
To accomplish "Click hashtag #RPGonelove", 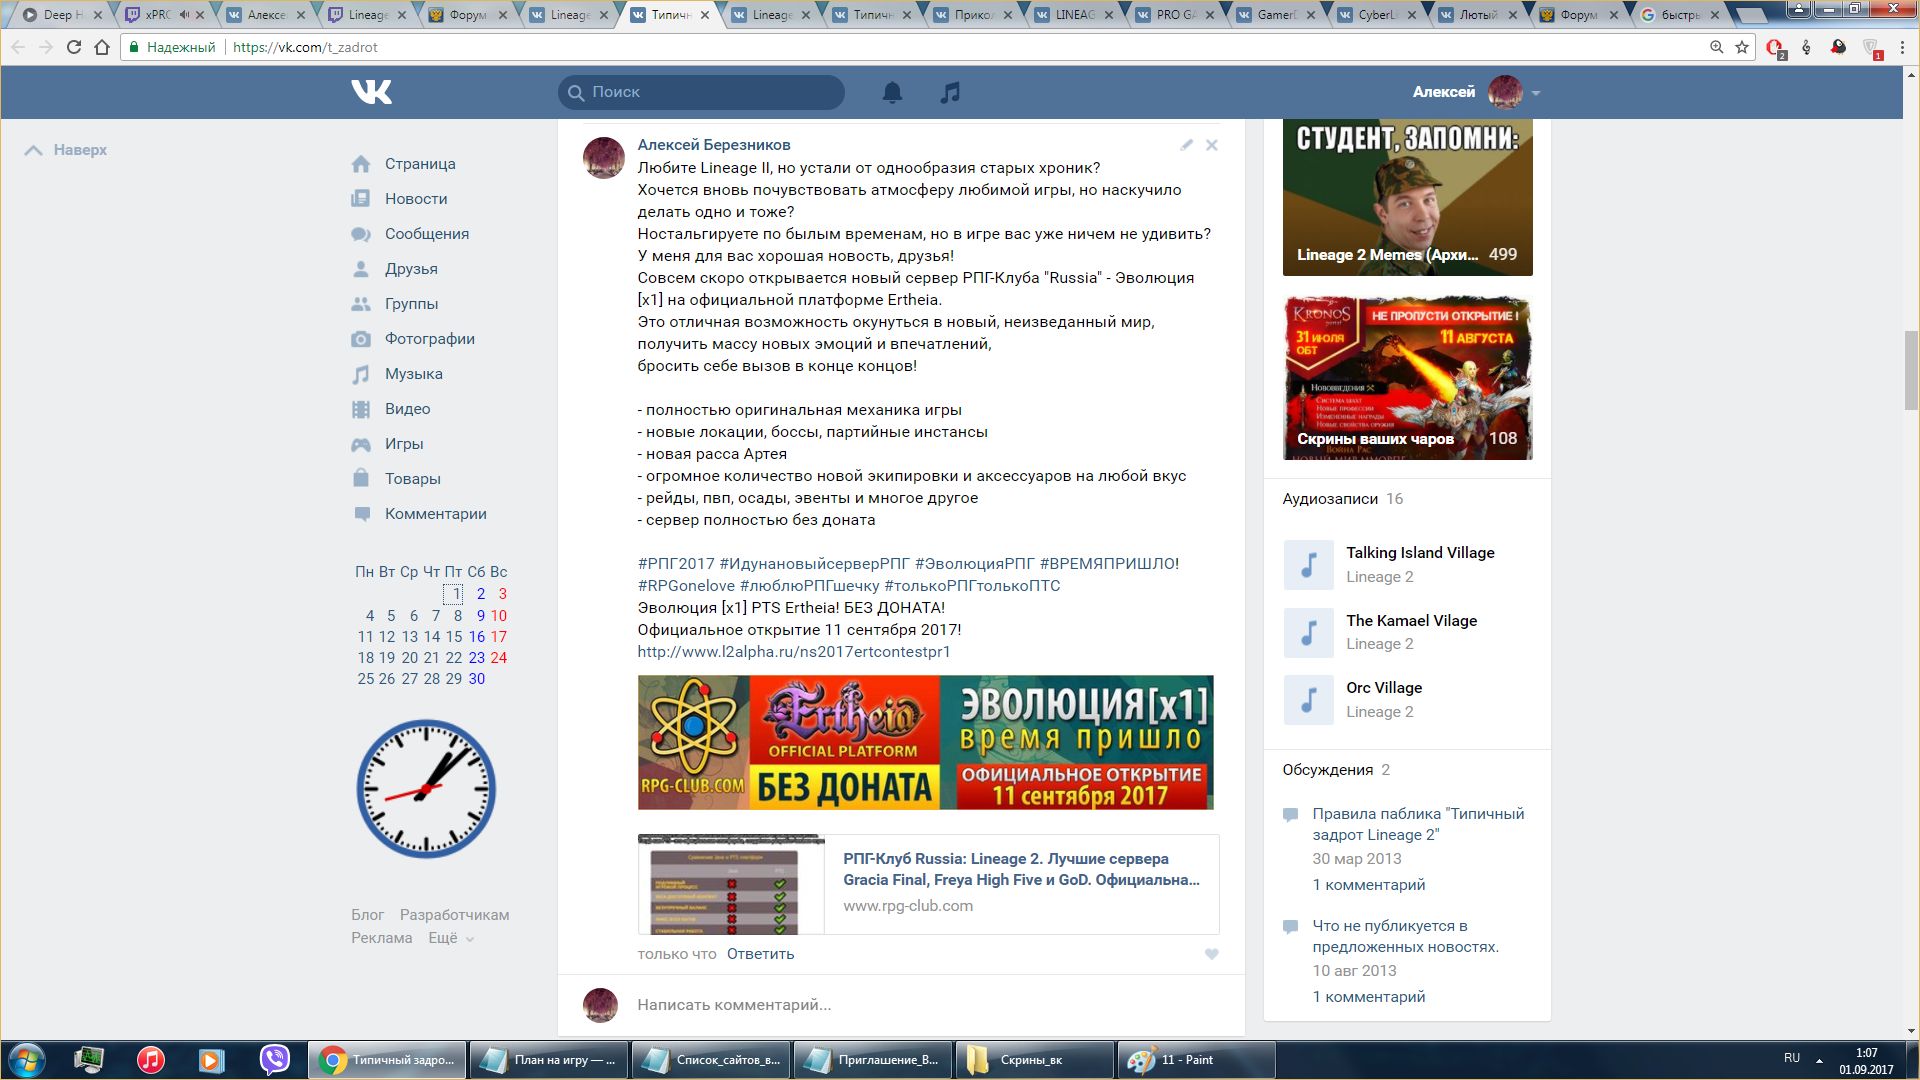I will click(x=686, y=586).
